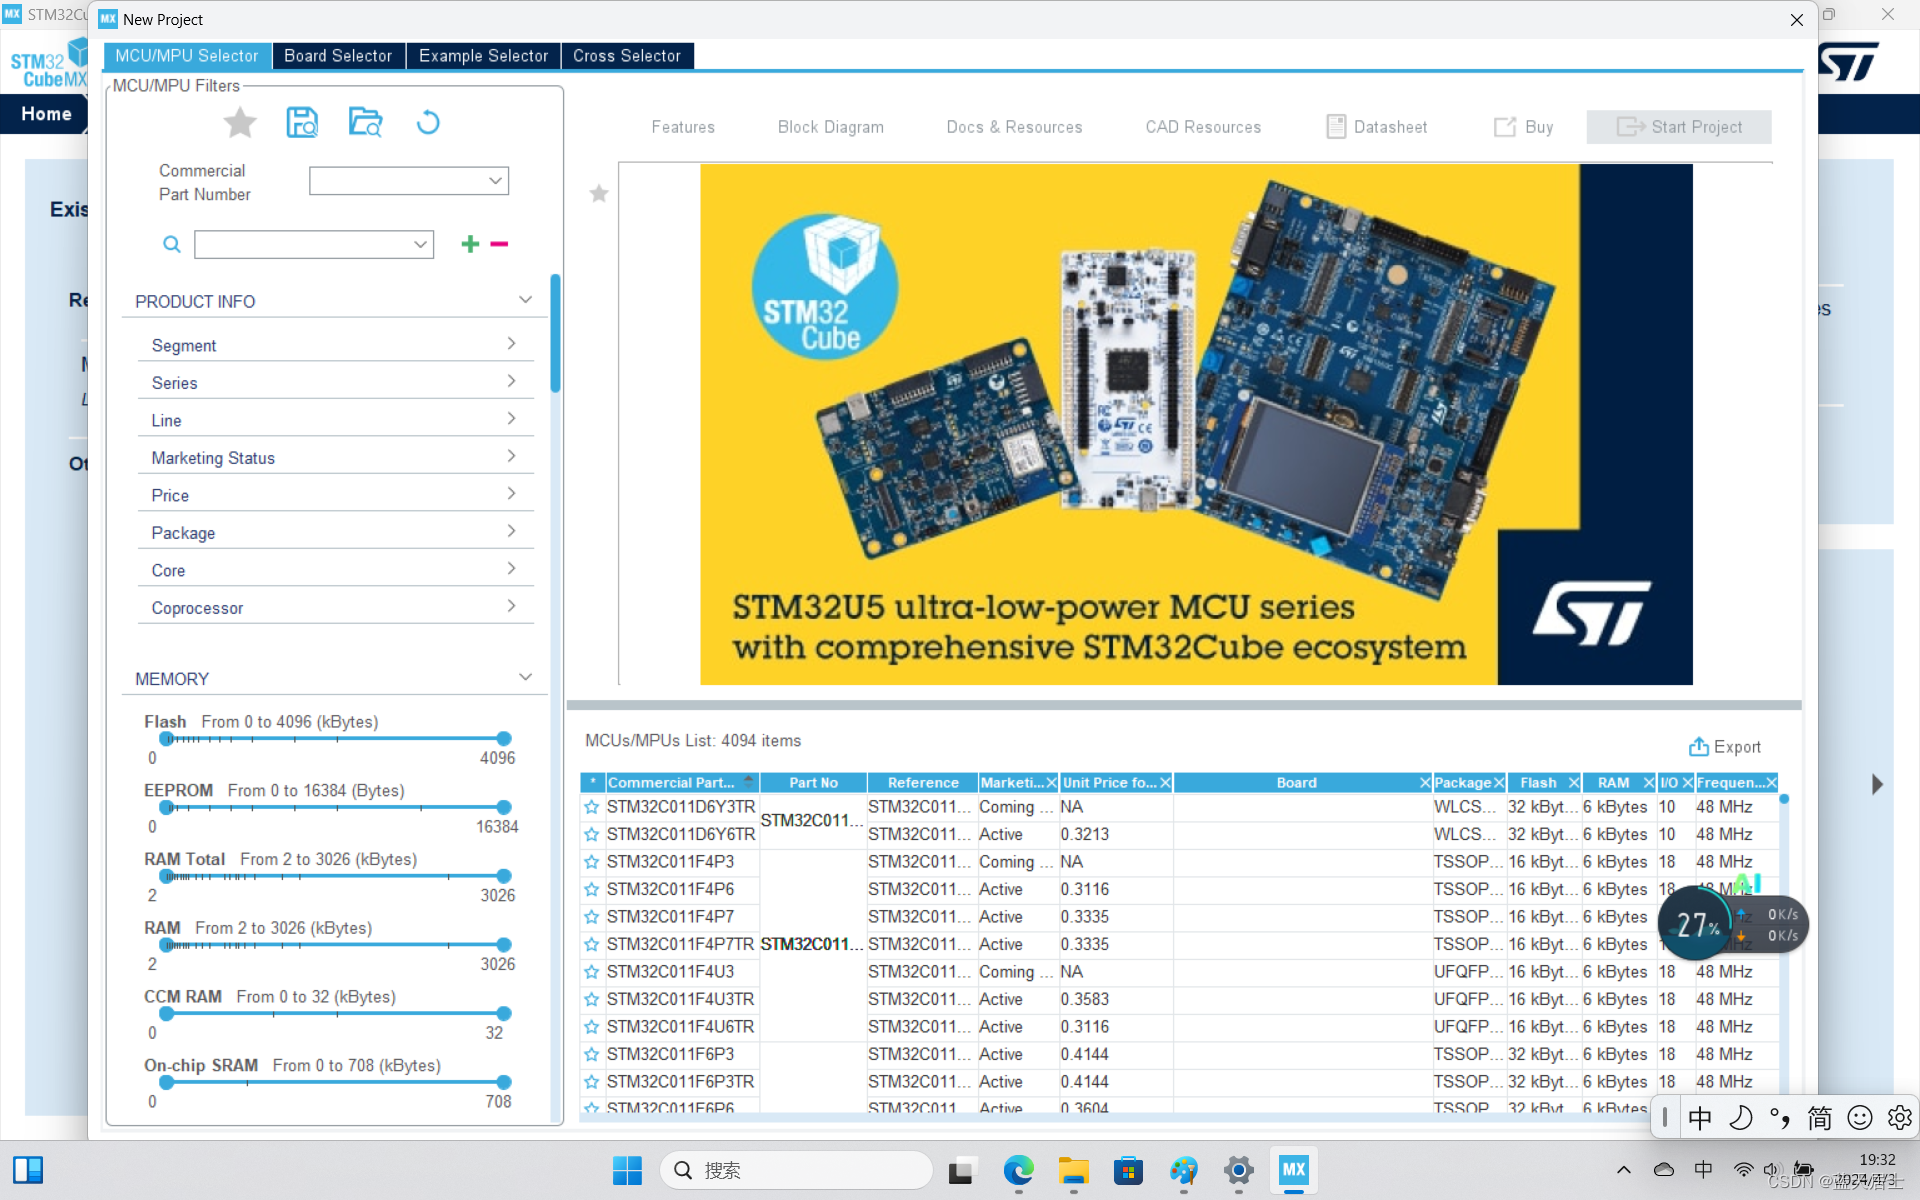Open the Docs & Resources view

click(1014, 127)
